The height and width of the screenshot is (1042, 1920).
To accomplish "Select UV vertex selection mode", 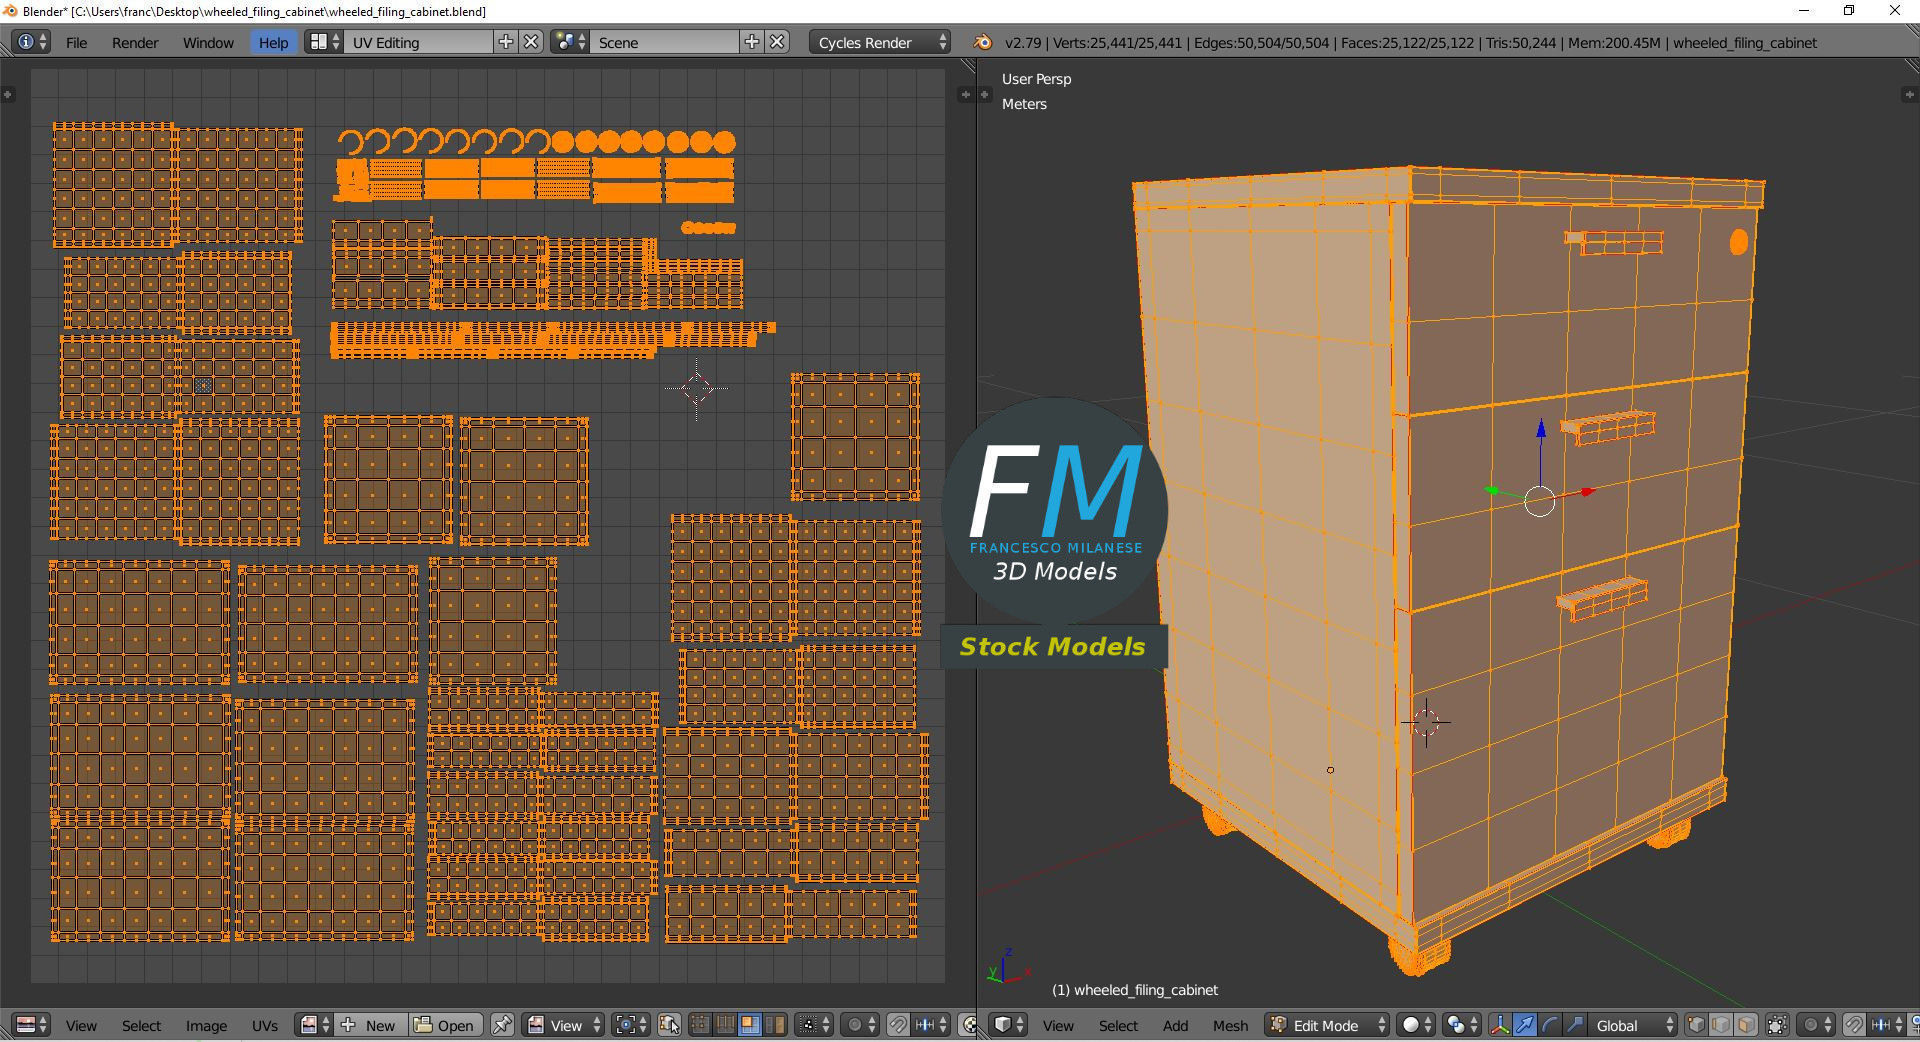I will click(x=700, y=1025).
